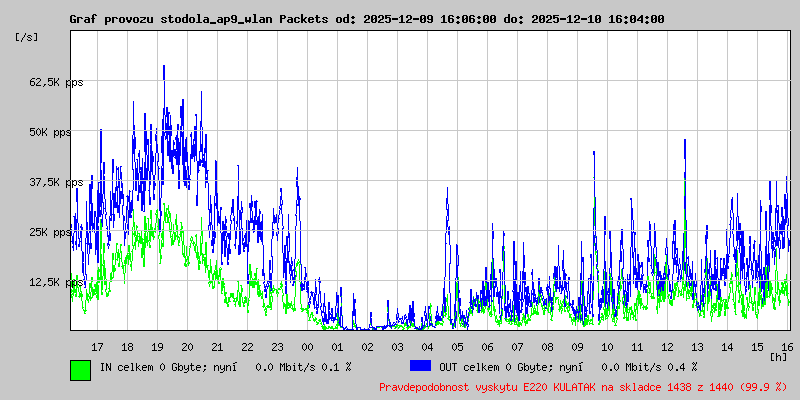Click the '06' hour label on x-axis
The height and width of the screenshot is (400, 800).
(x=487, y=347)
